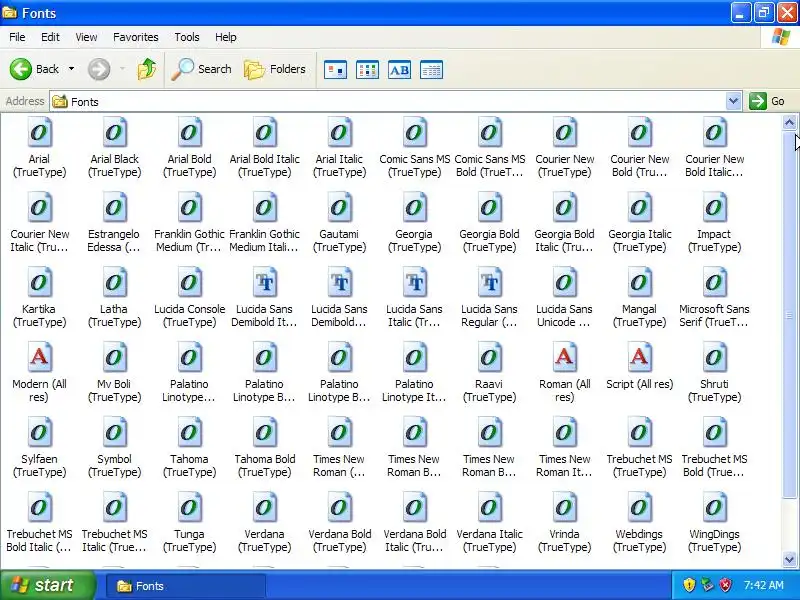Click the Vrinda (TrueType) label
This screenshot has height=600, width=800.
pos(564,540)
